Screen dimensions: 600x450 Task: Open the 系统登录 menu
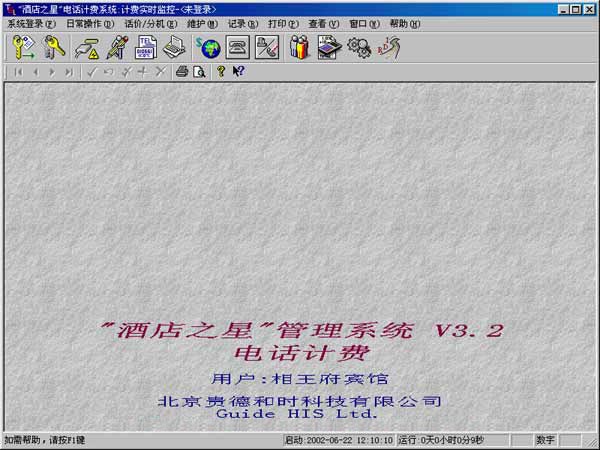coord(32,24)
